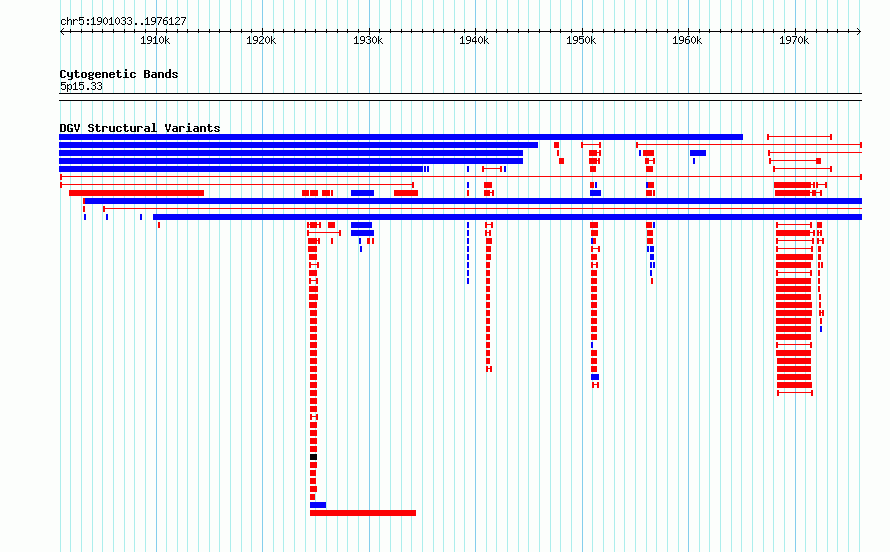
Task: Click the blue variant bar starting at 1910k
Action: (507, 217)
